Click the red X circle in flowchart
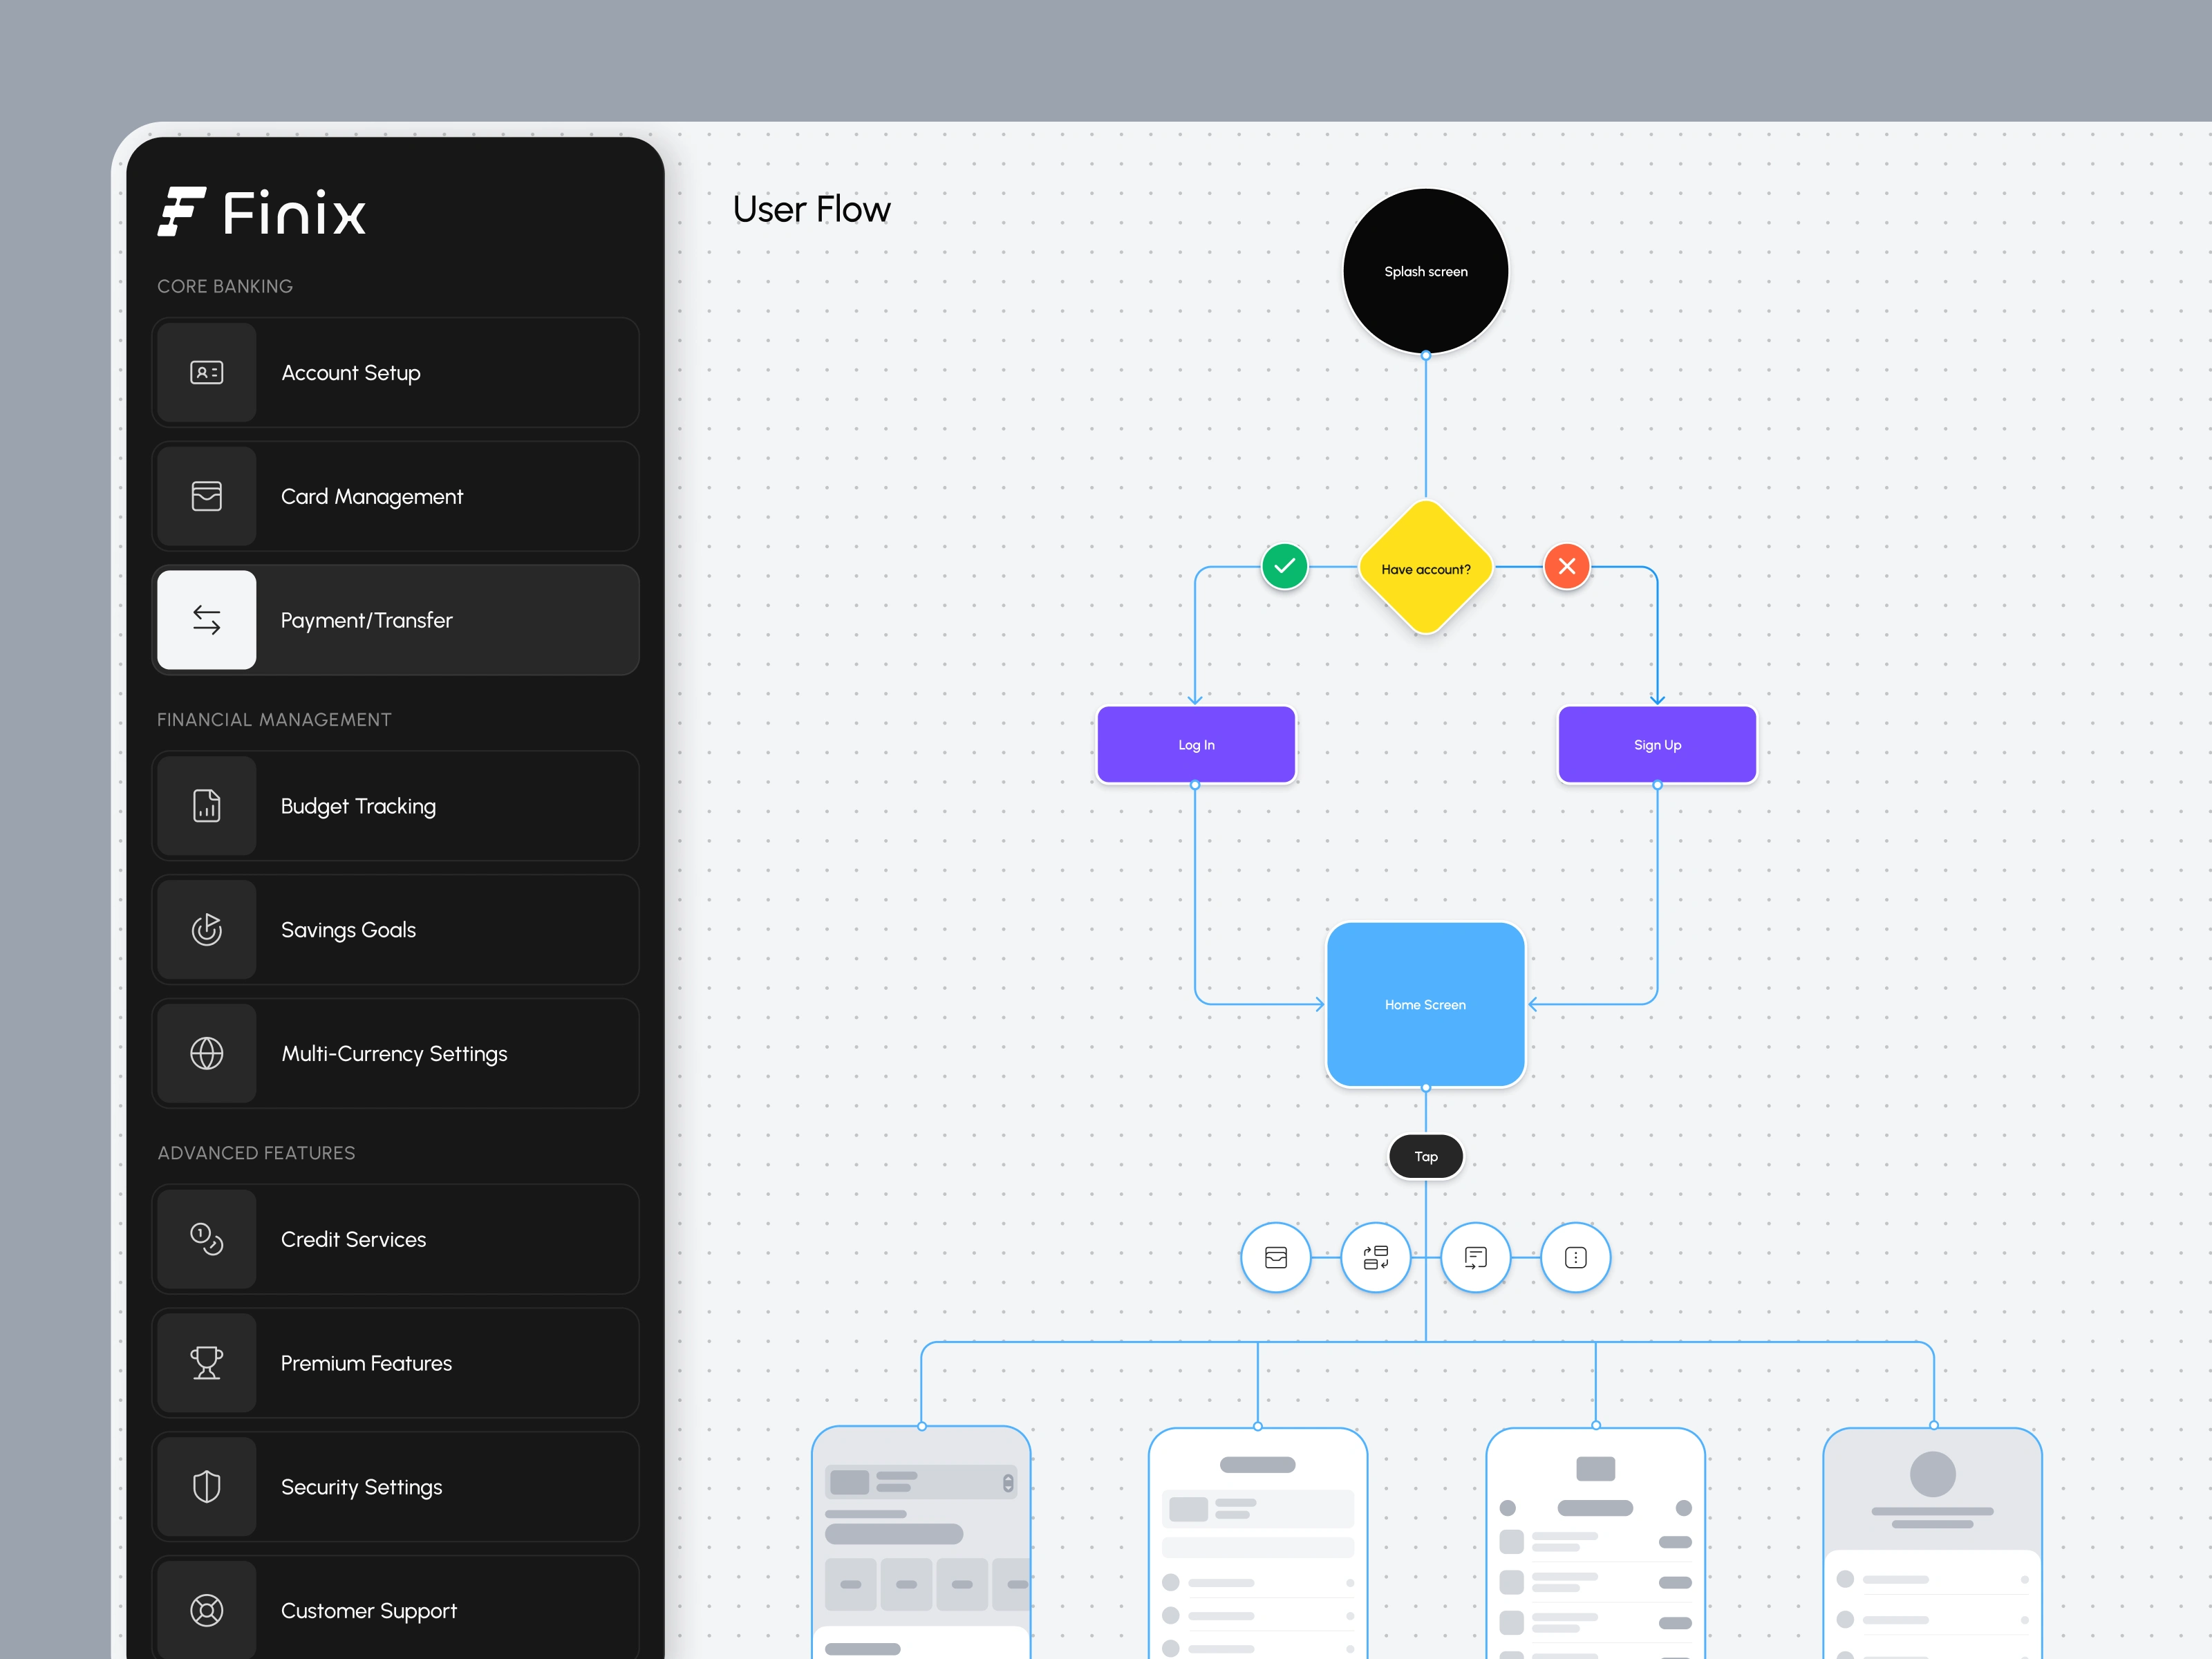 1567,567
